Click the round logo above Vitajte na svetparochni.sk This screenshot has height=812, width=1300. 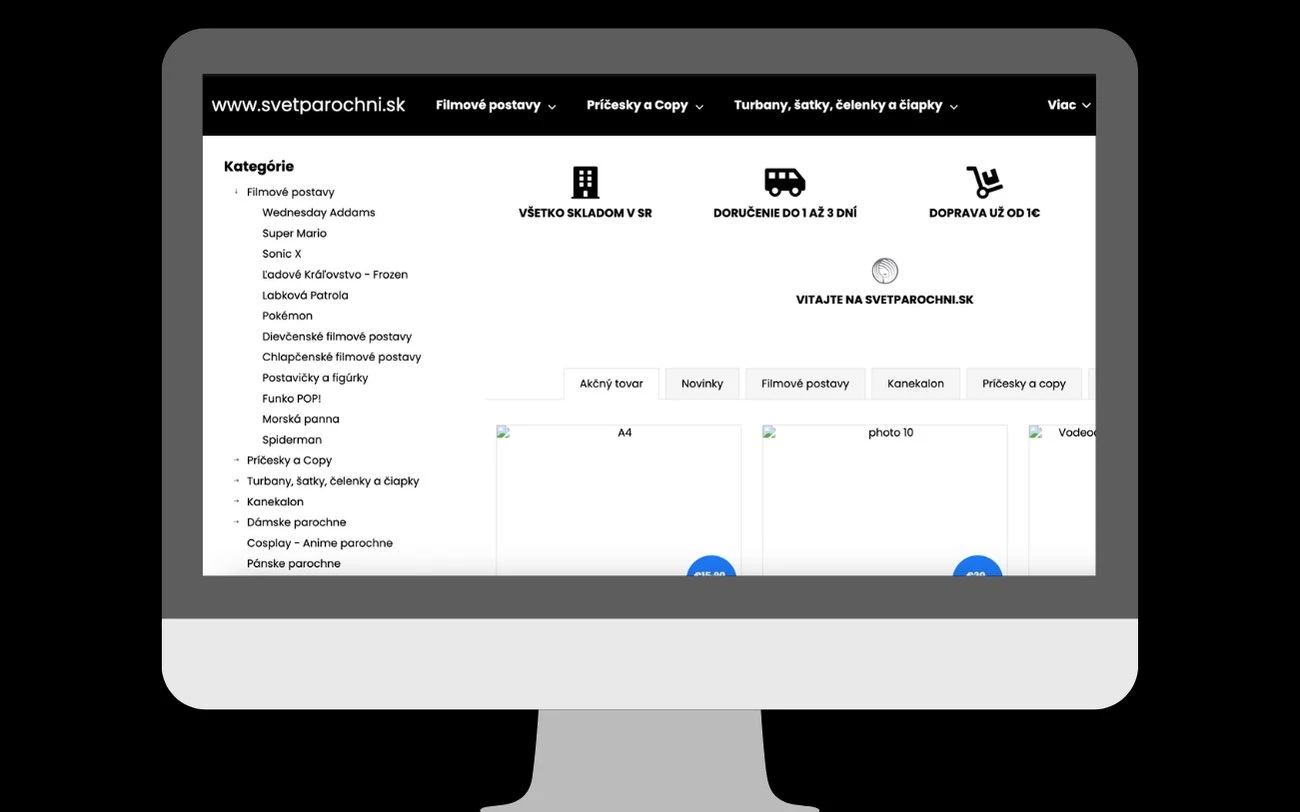pos(885,271)
